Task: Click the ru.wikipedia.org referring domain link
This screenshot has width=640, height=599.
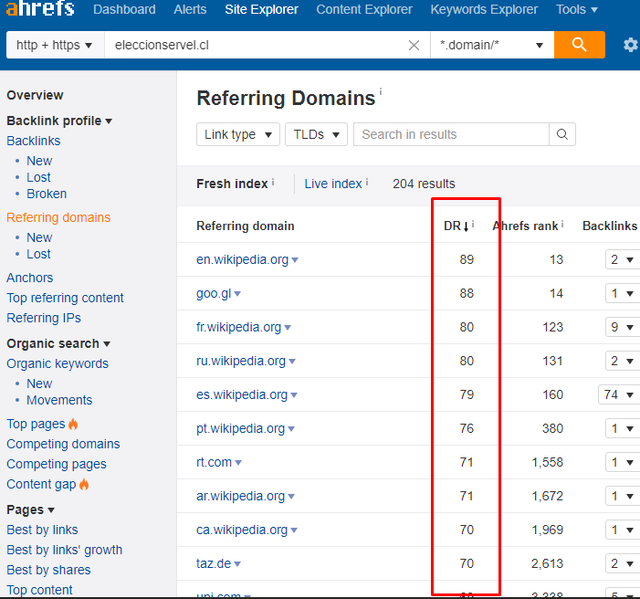Action: [x=241, y=361]
